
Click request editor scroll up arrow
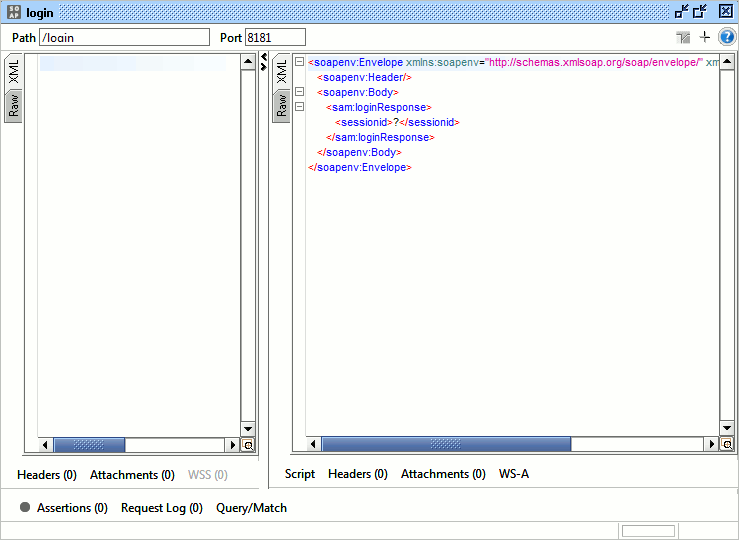point(248,62)
